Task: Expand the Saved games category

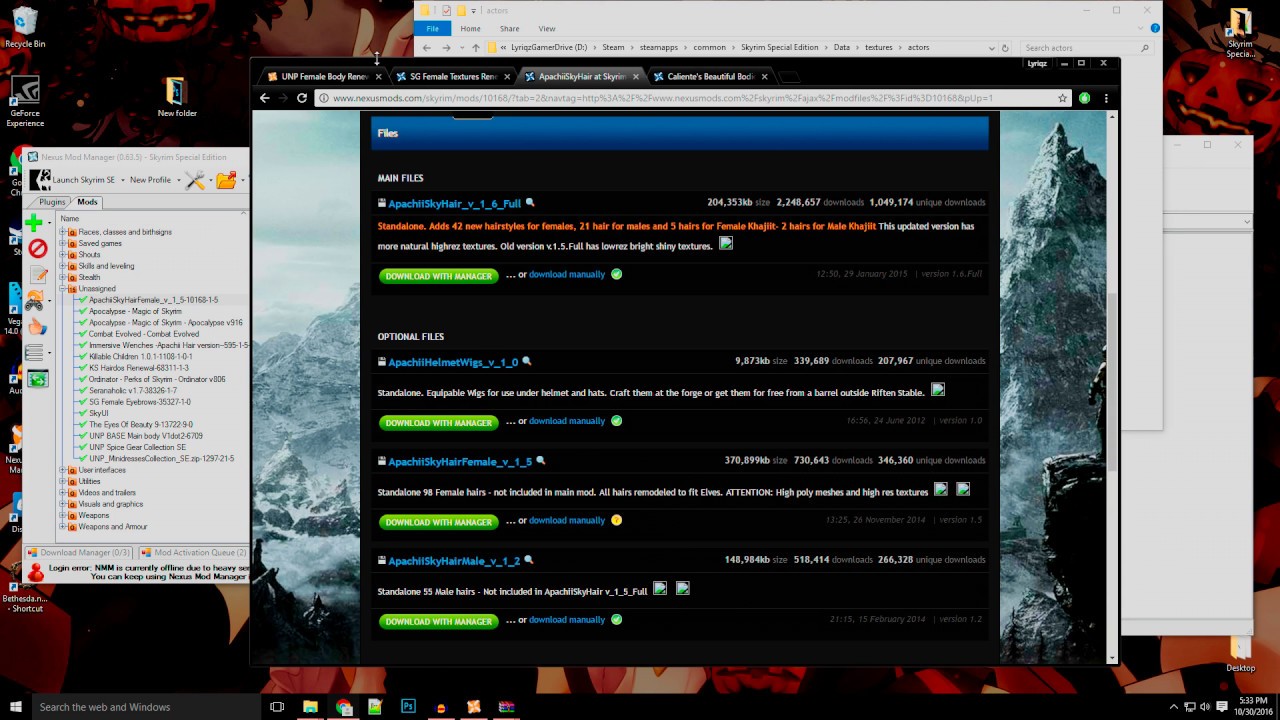Action: click(x=63, y=243)
